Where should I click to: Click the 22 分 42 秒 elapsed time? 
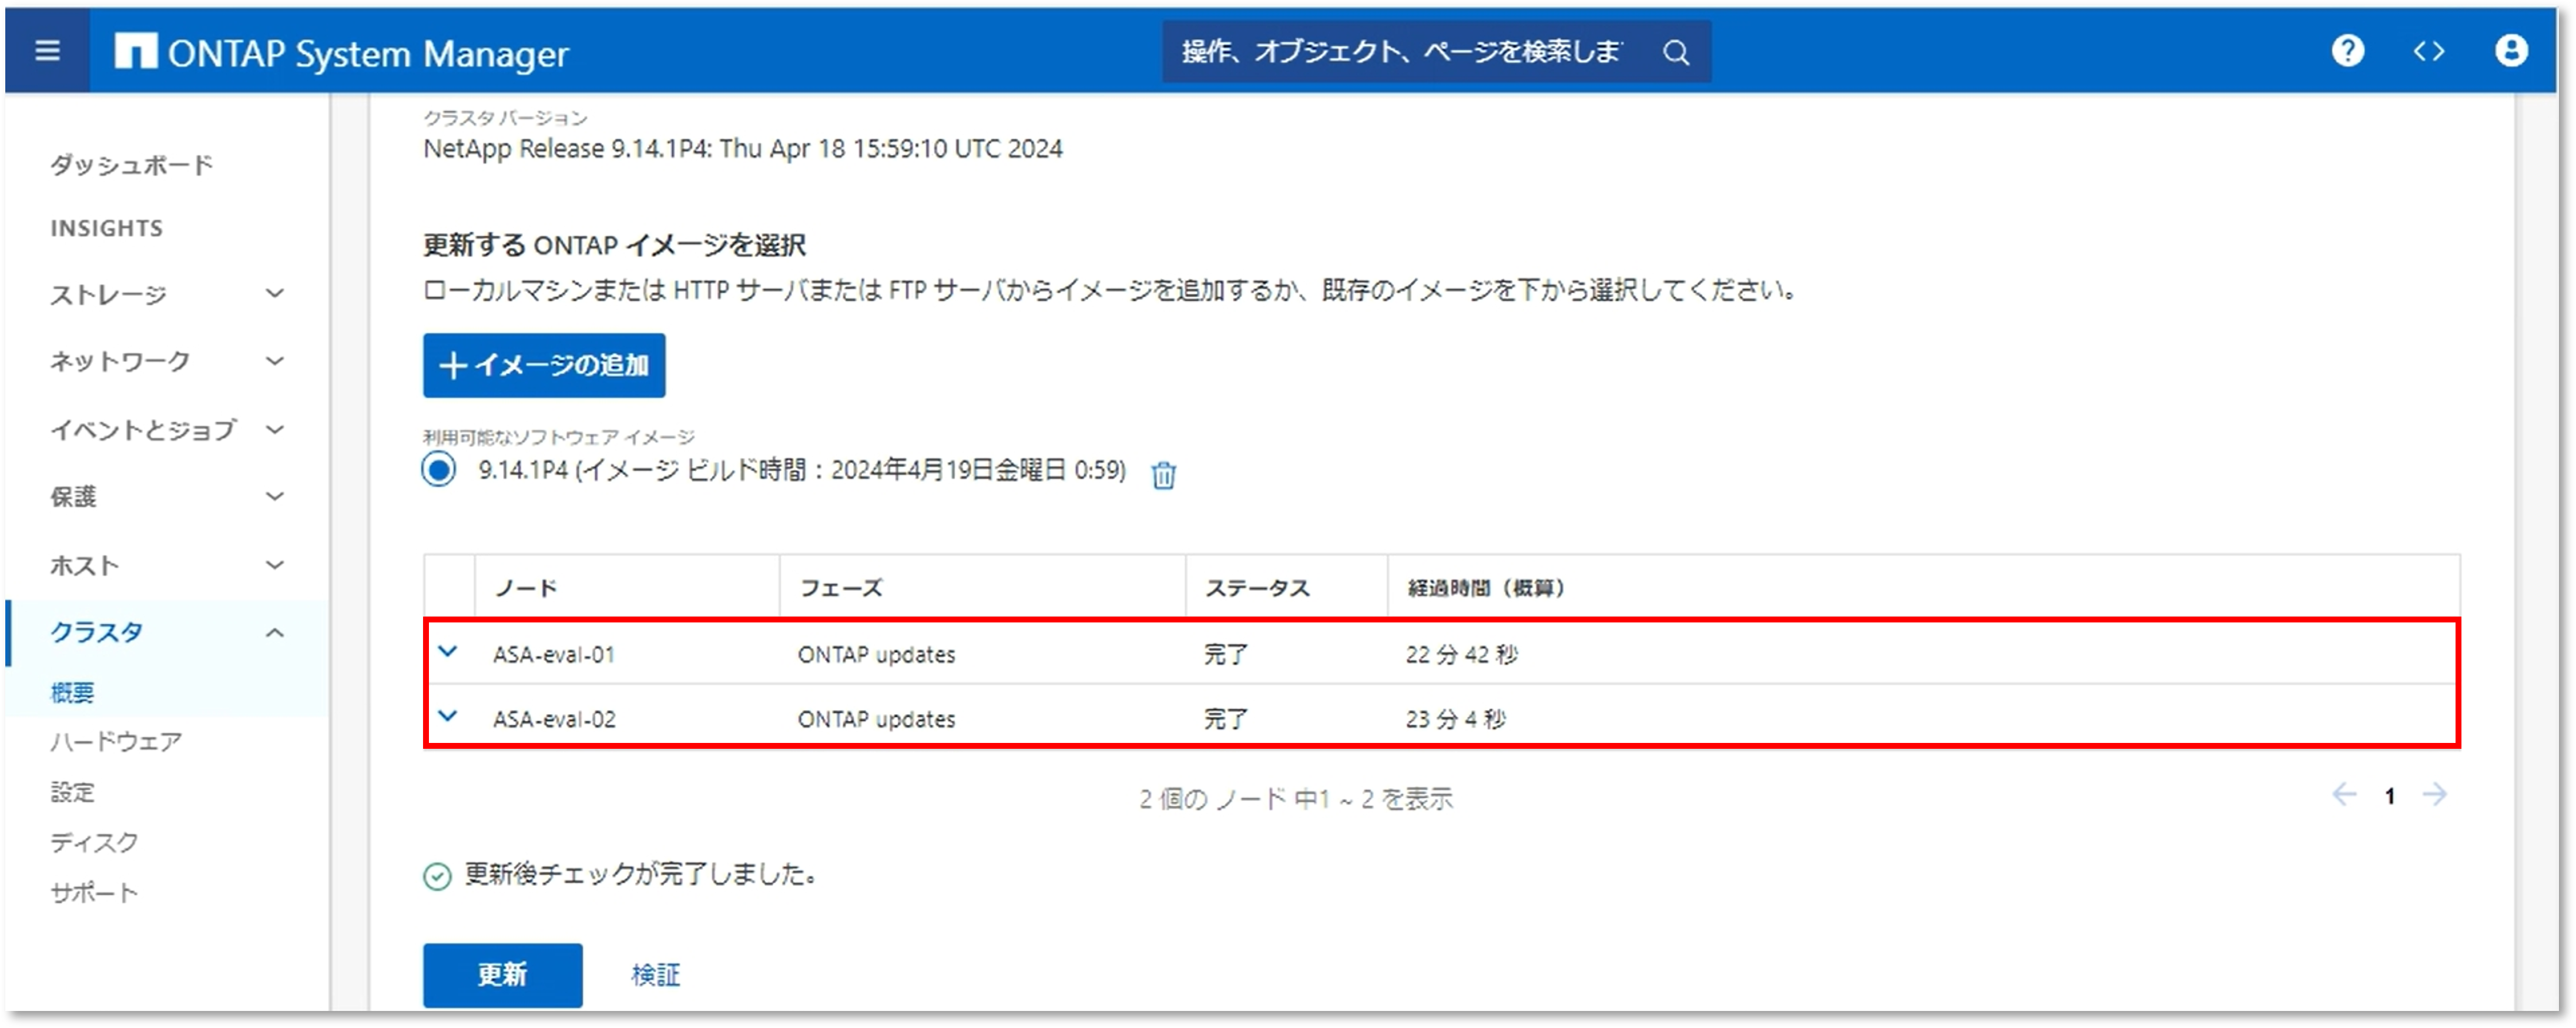[1461, 654]
